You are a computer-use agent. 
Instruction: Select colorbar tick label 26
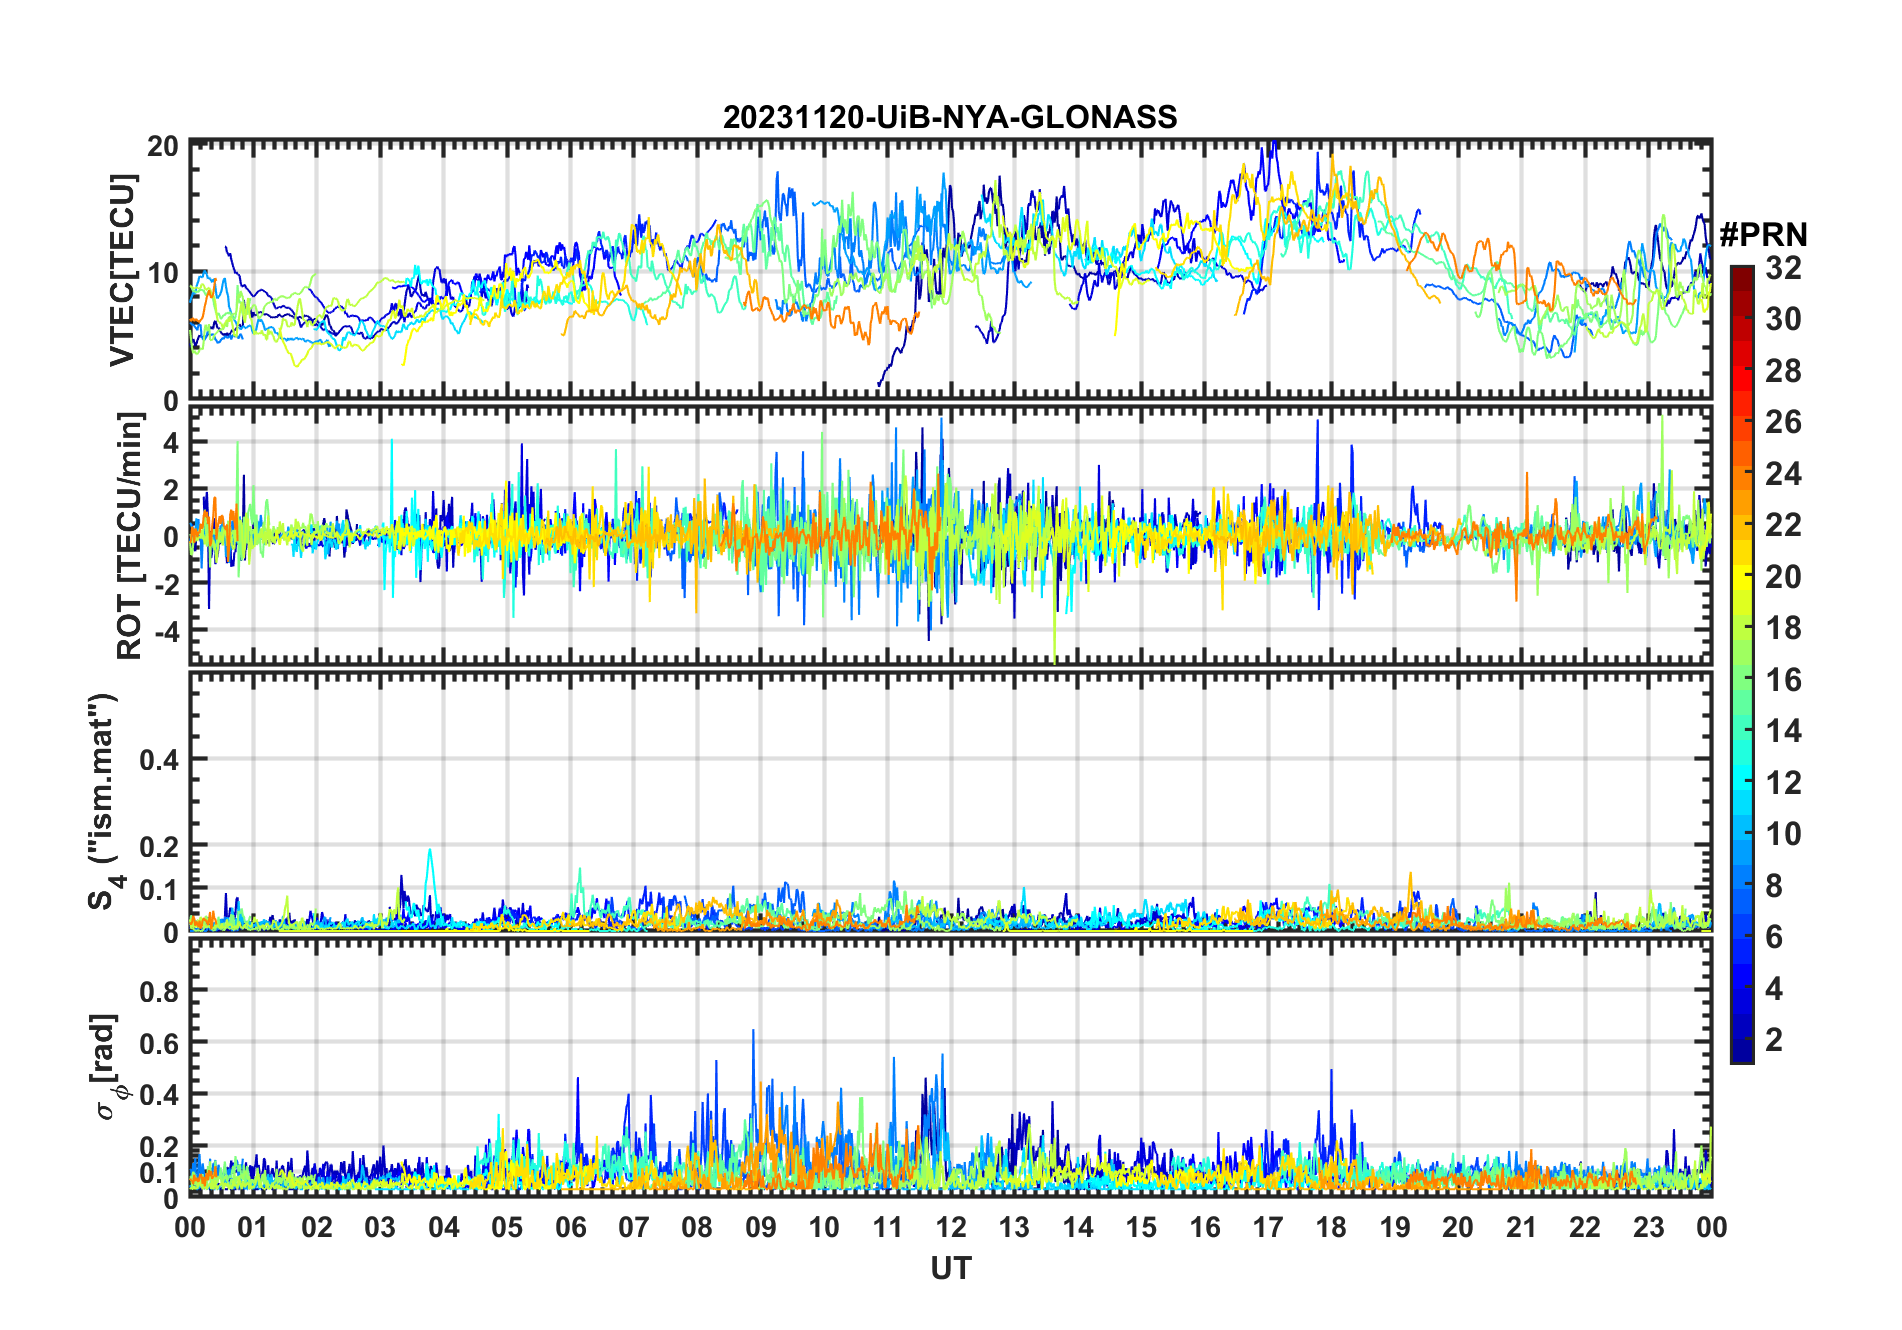[x=1783, y=422]
